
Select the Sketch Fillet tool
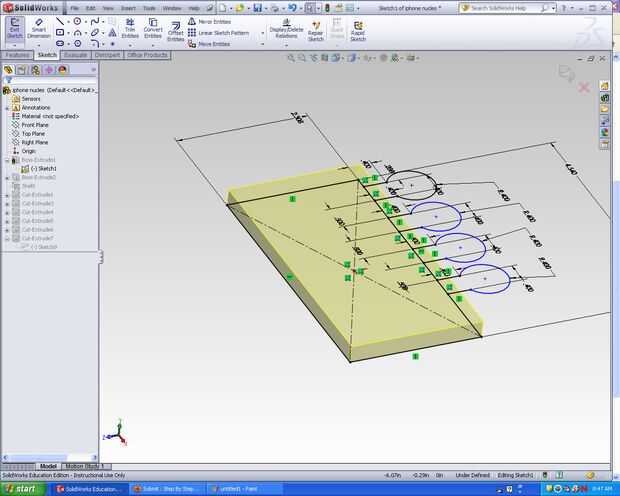click(x=95, y=44)
